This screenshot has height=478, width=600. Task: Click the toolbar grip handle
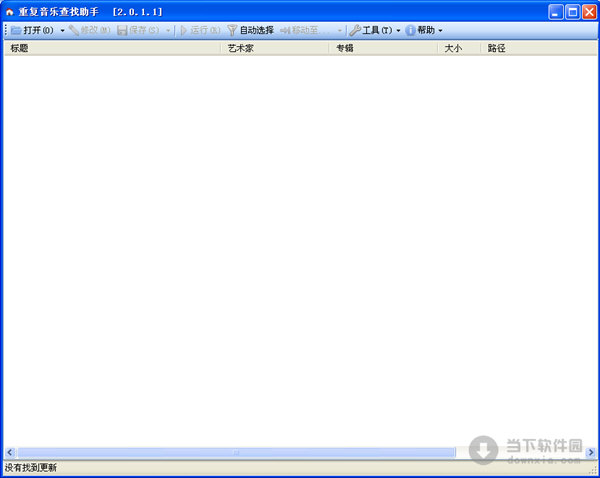6,30
